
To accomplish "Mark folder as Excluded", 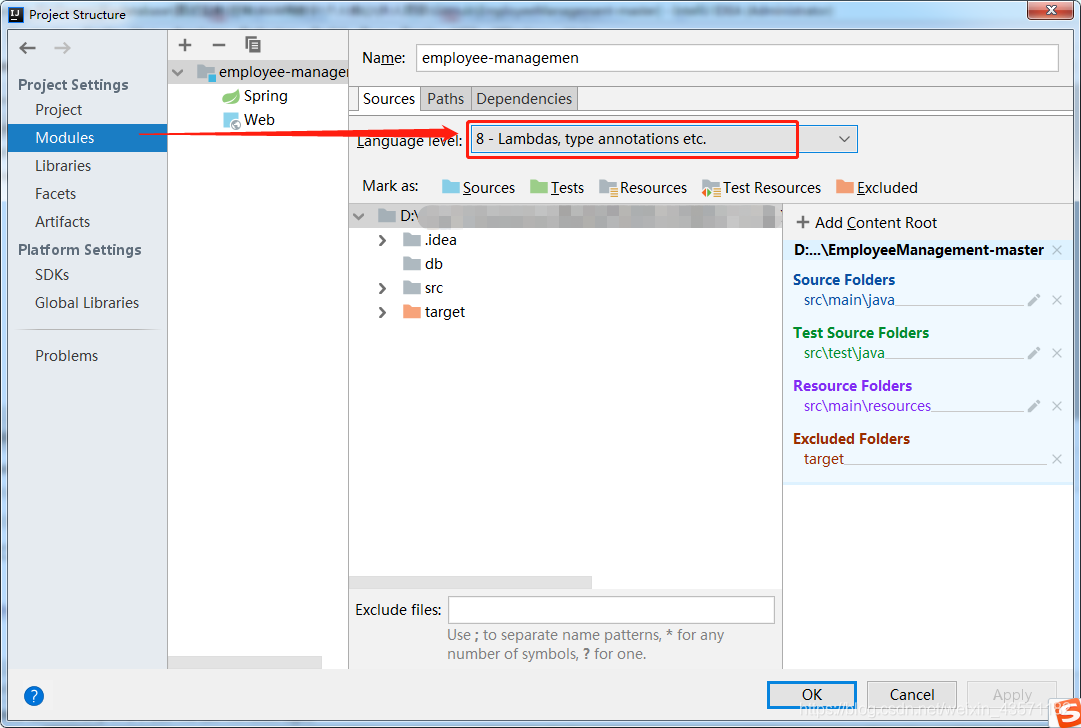I will tap(877, 188).
